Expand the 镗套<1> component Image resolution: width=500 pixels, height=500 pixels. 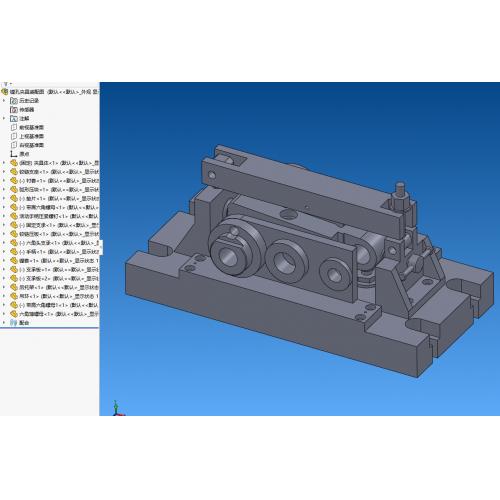point(4,261)
